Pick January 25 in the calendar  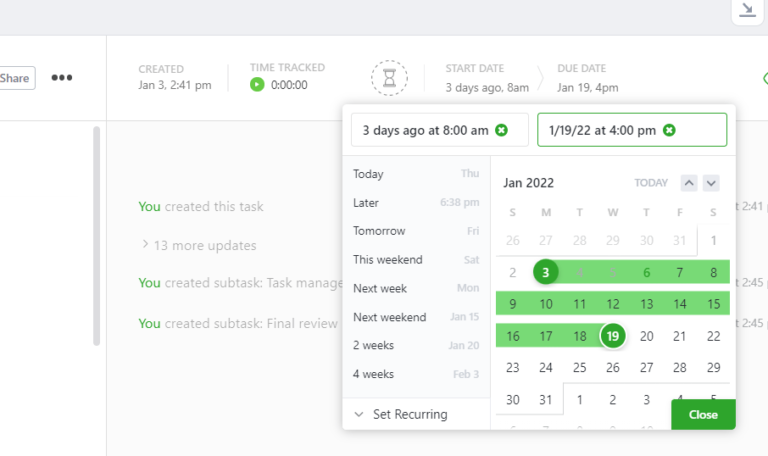click(x=579, y=367)
